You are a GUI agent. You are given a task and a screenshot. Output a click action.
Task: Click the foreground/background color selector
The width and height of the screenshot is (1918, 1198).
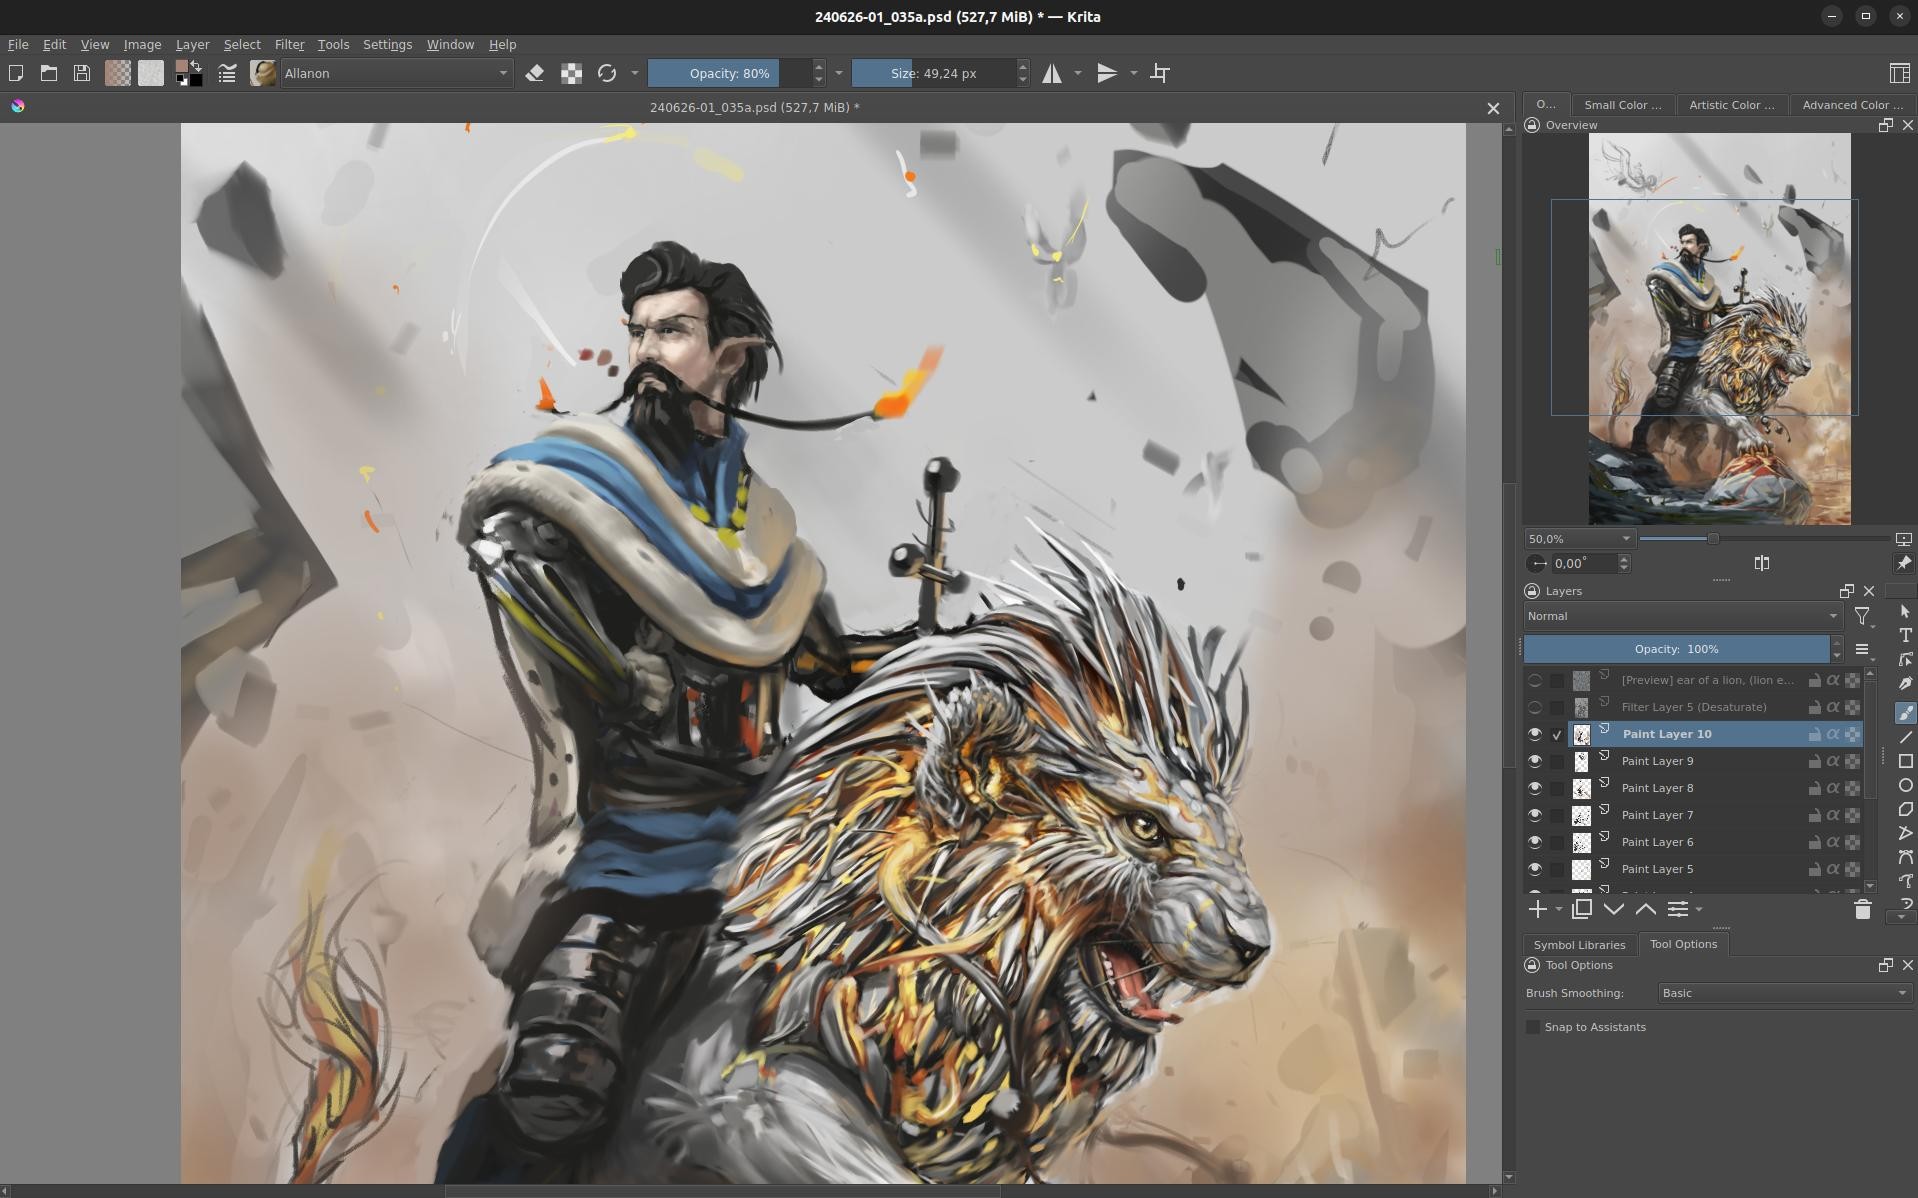tap(189, 73)
